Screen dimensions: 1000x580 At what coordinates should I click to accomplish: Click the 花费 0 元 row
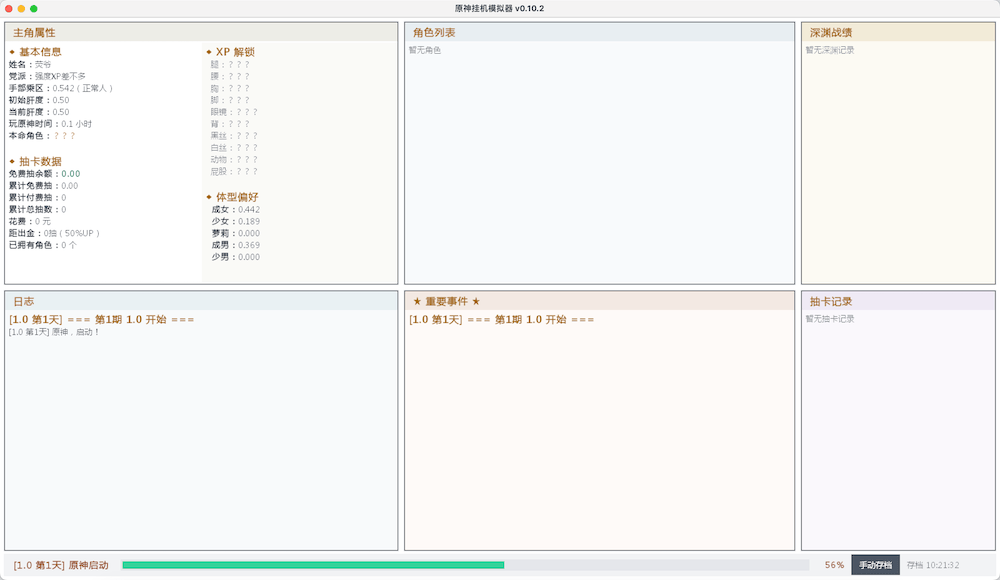pyautogui.click(x=29, y=221)
